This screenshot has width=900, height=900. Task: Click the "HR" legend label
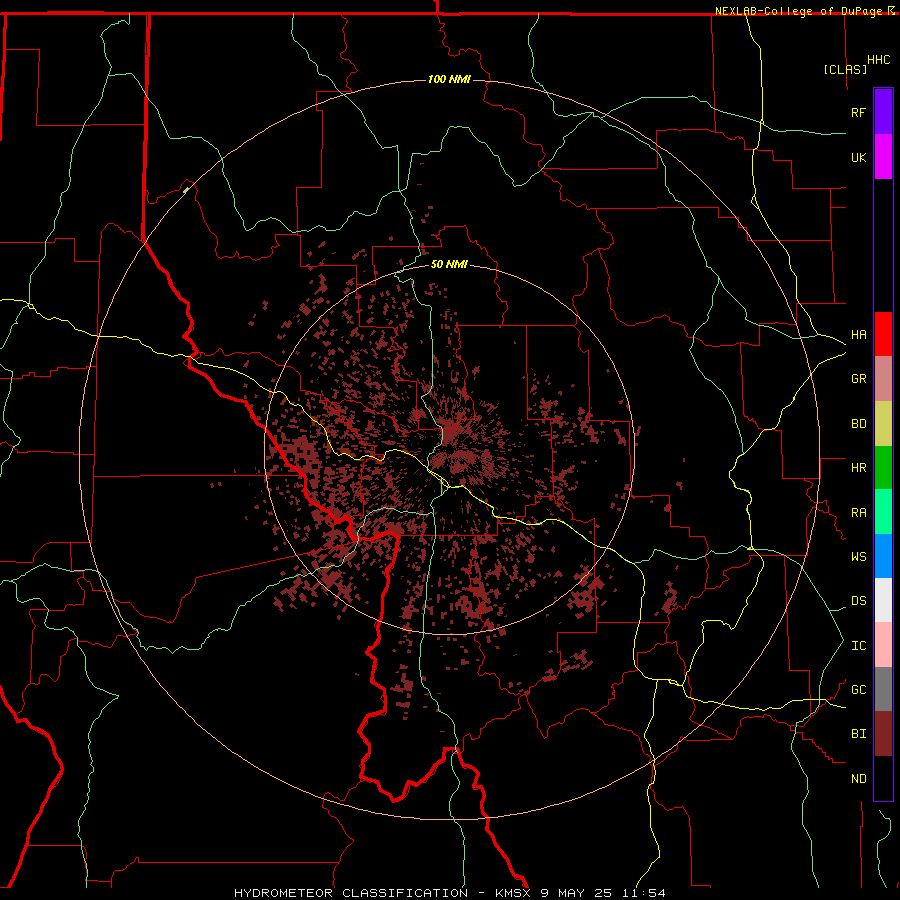[x=858, y=468]
